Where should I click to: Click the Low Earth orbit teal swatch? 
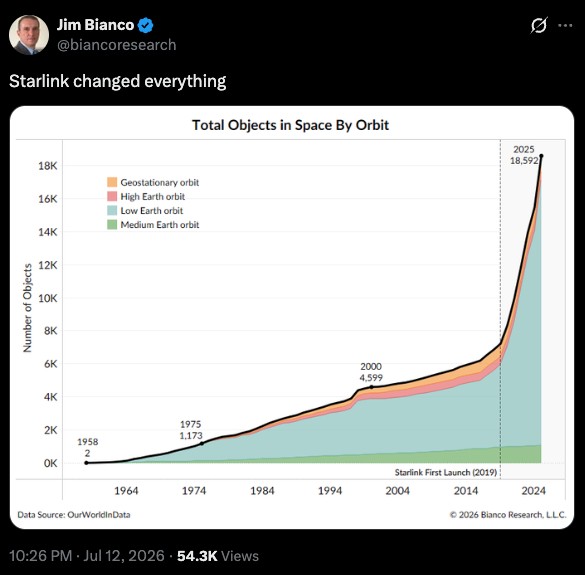coord(112,210)
